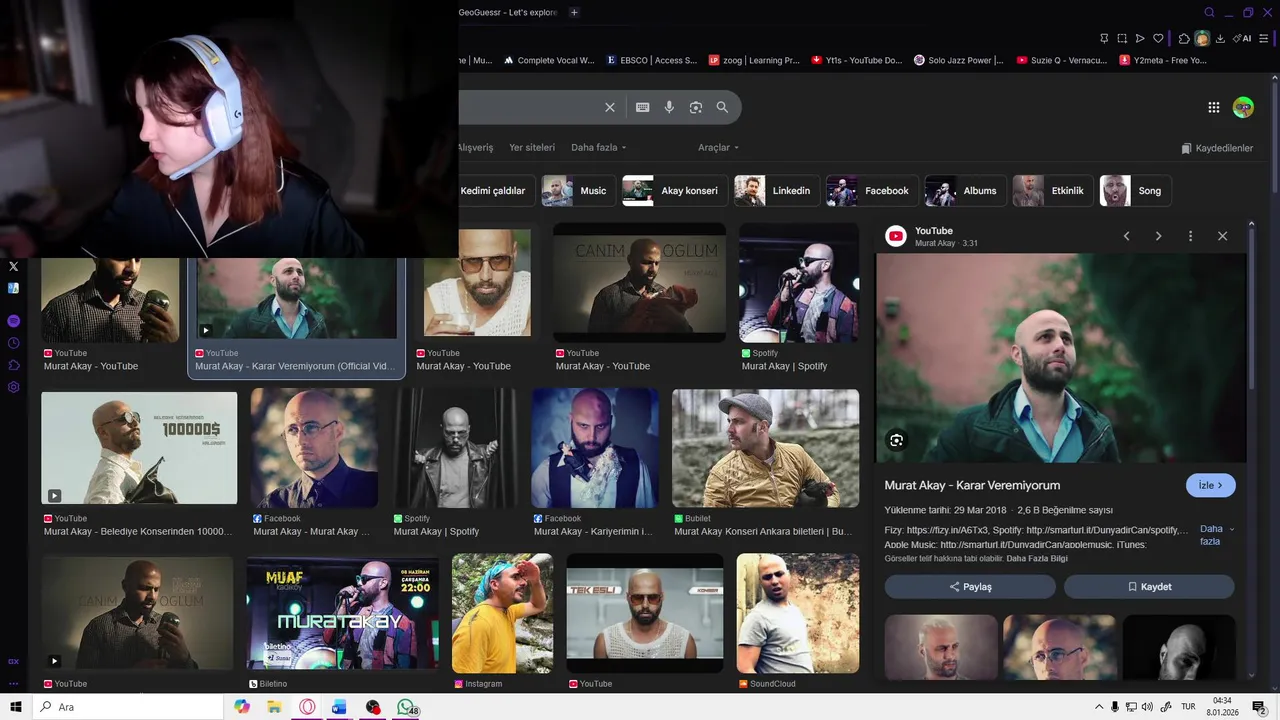1280x720 pixels.
Task: Open the on-screen keyboard input tool
Action: [642, 107]
